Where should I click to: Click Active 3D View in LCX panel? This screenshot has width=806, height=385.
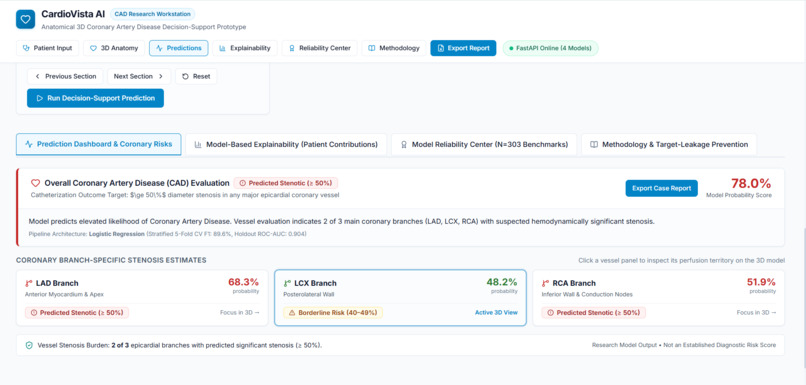(496, 313)
